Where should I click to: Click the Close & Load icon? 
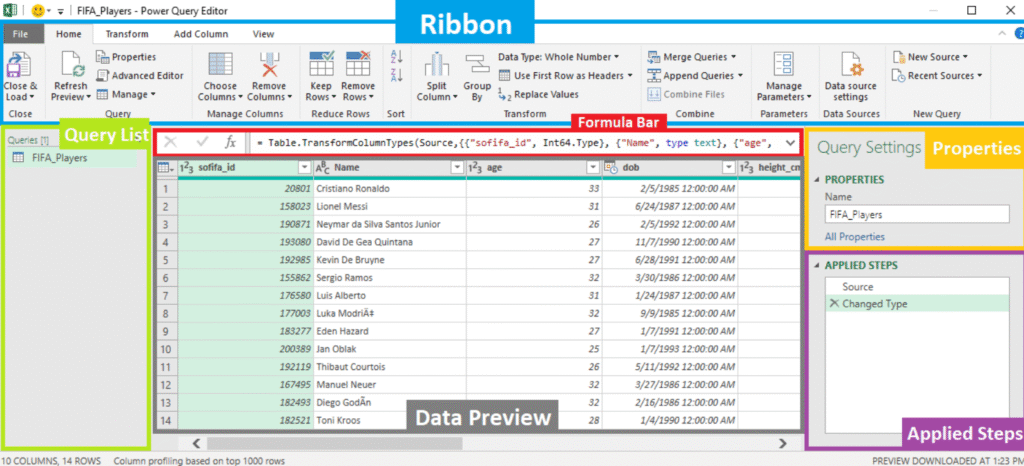(x=20, y=64)
